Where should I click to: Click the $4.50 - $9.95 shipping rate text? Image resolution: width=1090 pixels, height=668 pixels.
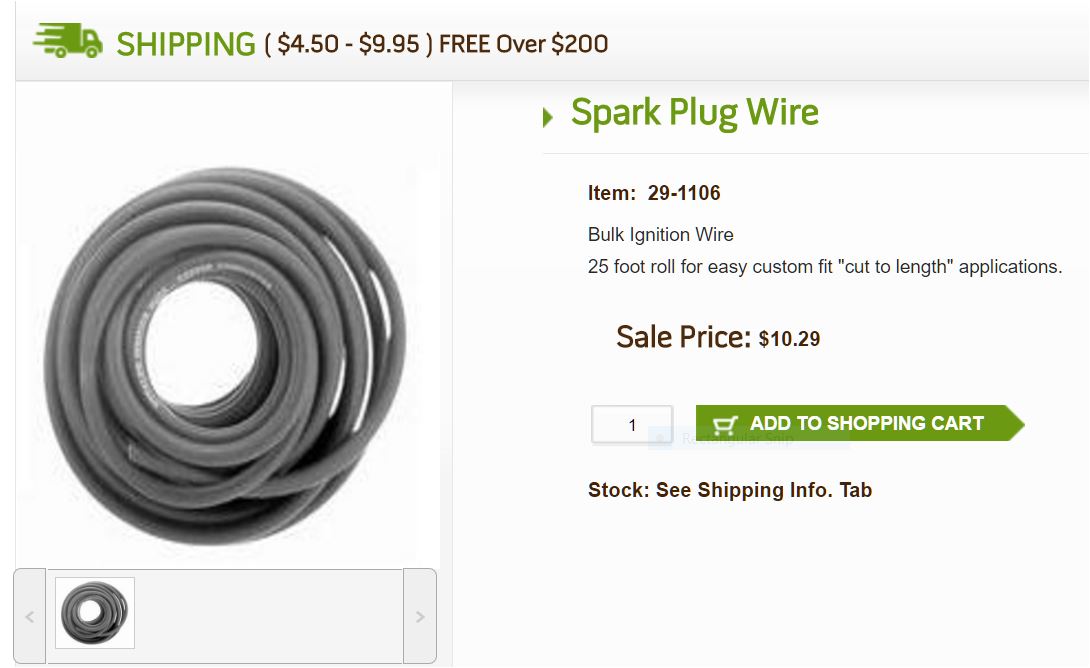(348, 44)
